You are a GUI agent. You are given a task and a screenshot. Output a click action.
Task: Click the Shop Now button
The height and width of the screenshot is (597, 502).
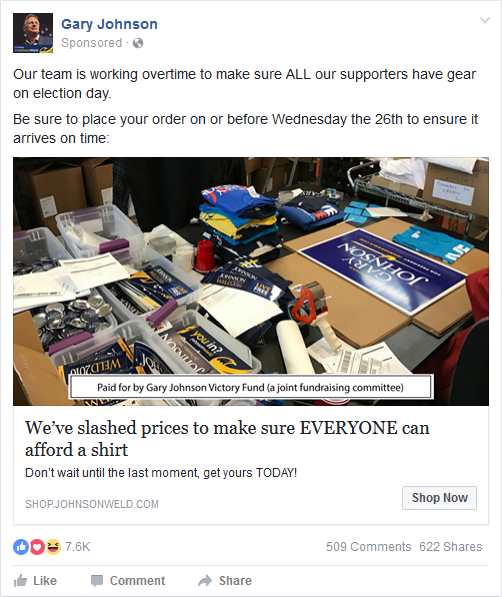click(x=439, y=498)
